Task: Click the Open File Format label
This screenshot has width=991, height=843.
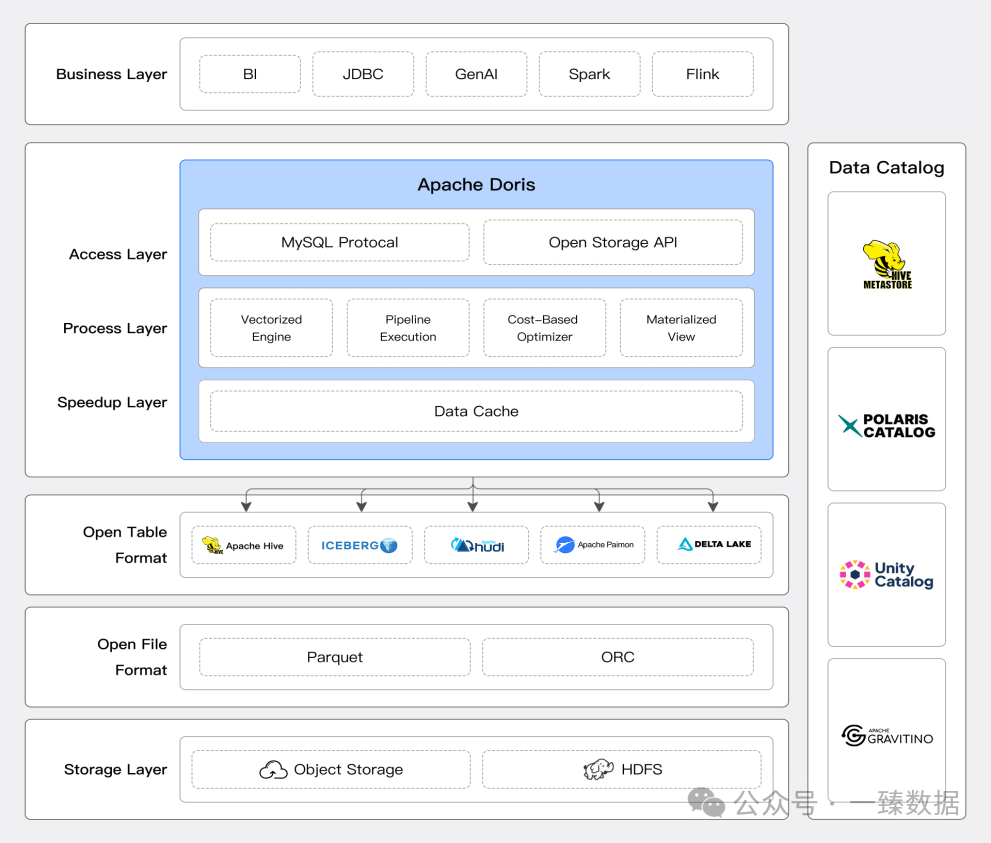Action: click(131, 657)
